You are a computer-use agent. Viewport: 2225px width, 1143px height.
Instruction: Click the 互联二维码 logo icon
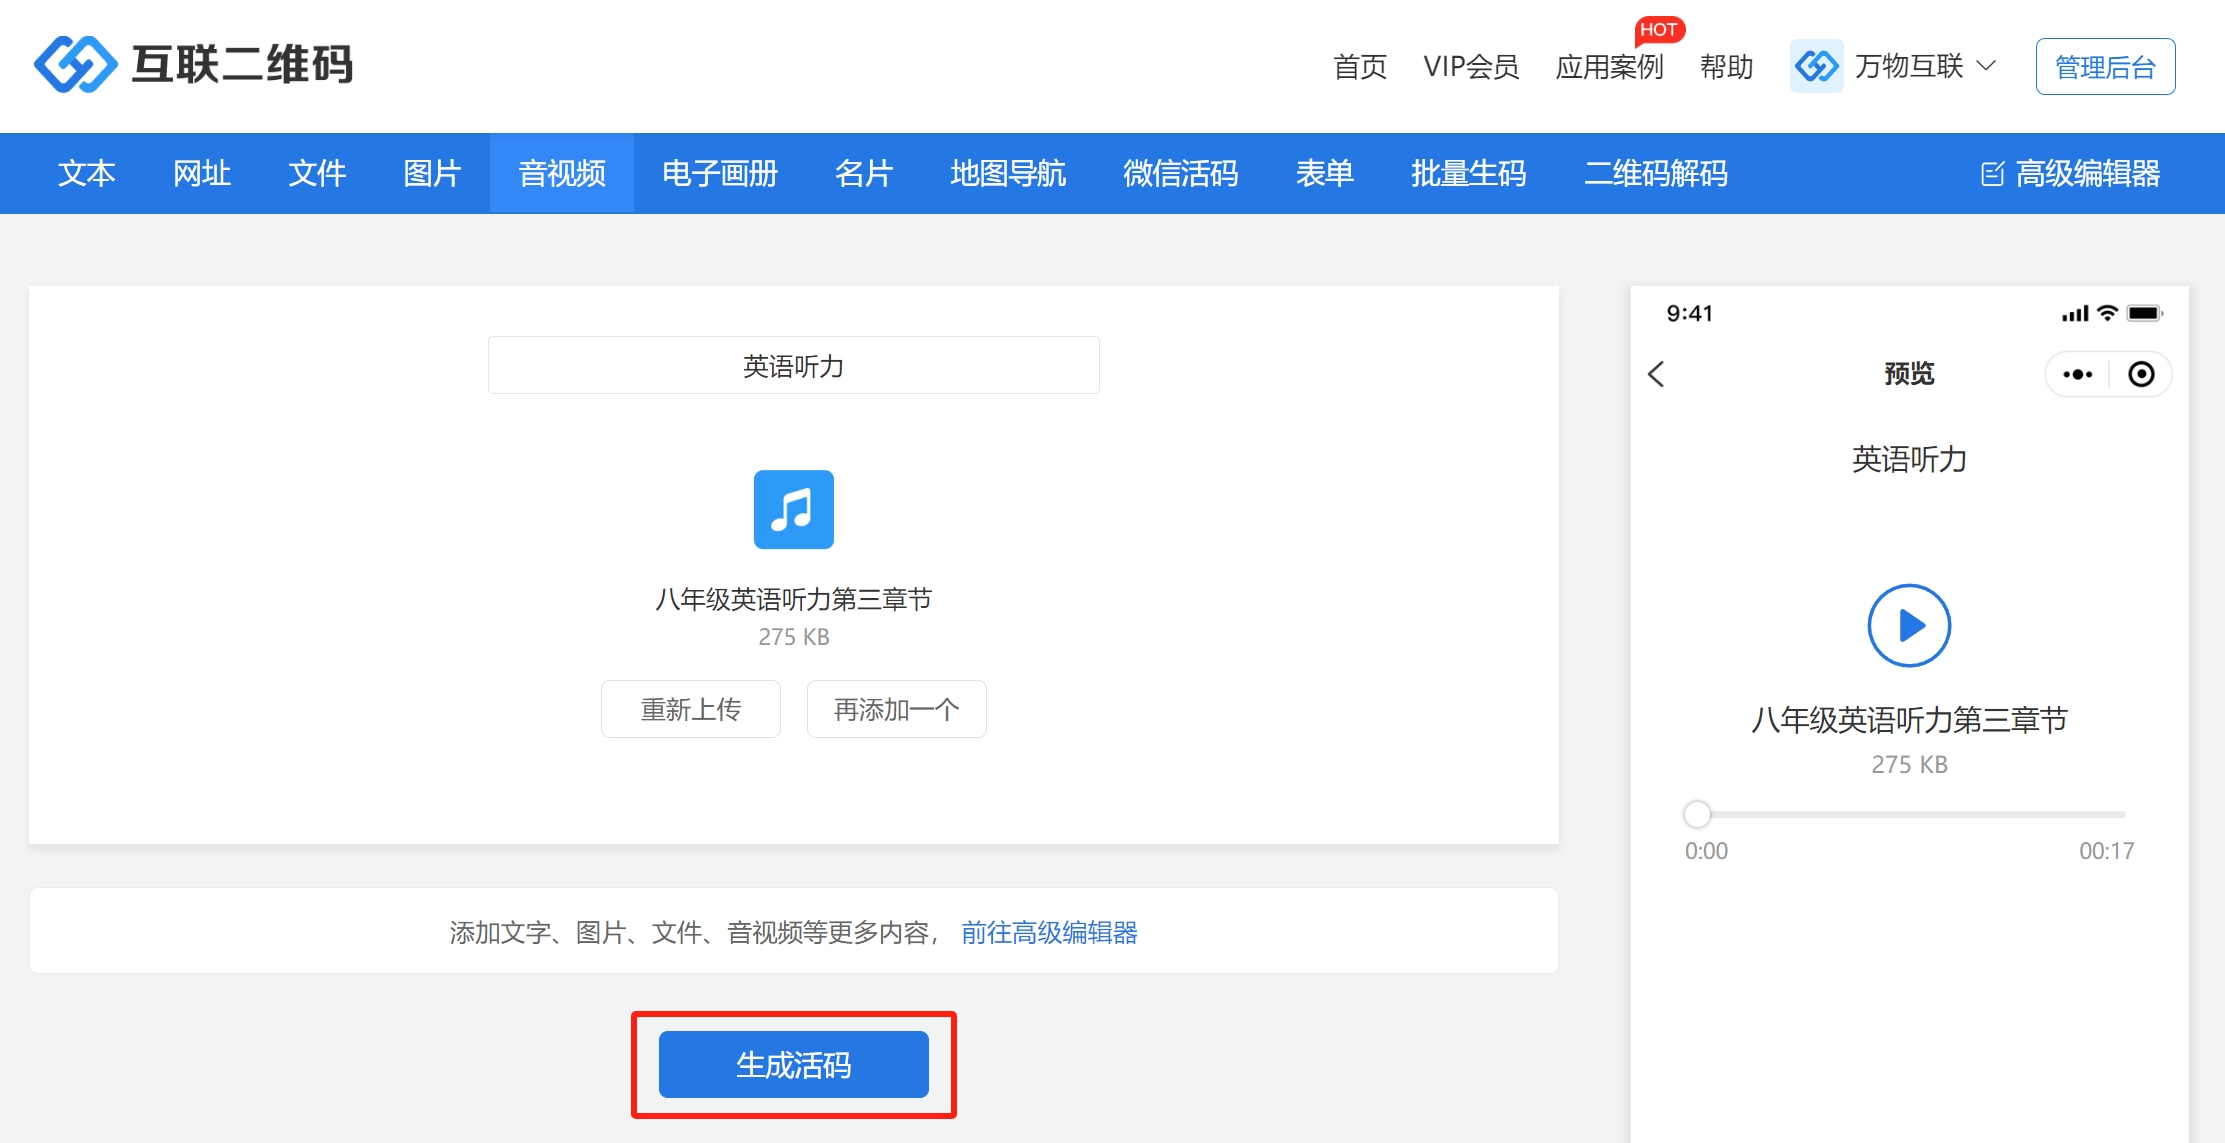[75, 65]
